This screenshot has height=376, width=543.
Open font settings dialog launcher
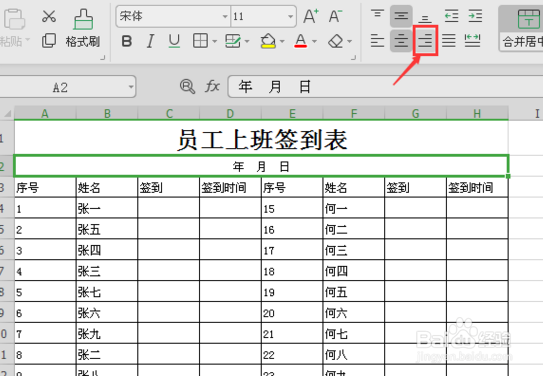click(353, 57)
